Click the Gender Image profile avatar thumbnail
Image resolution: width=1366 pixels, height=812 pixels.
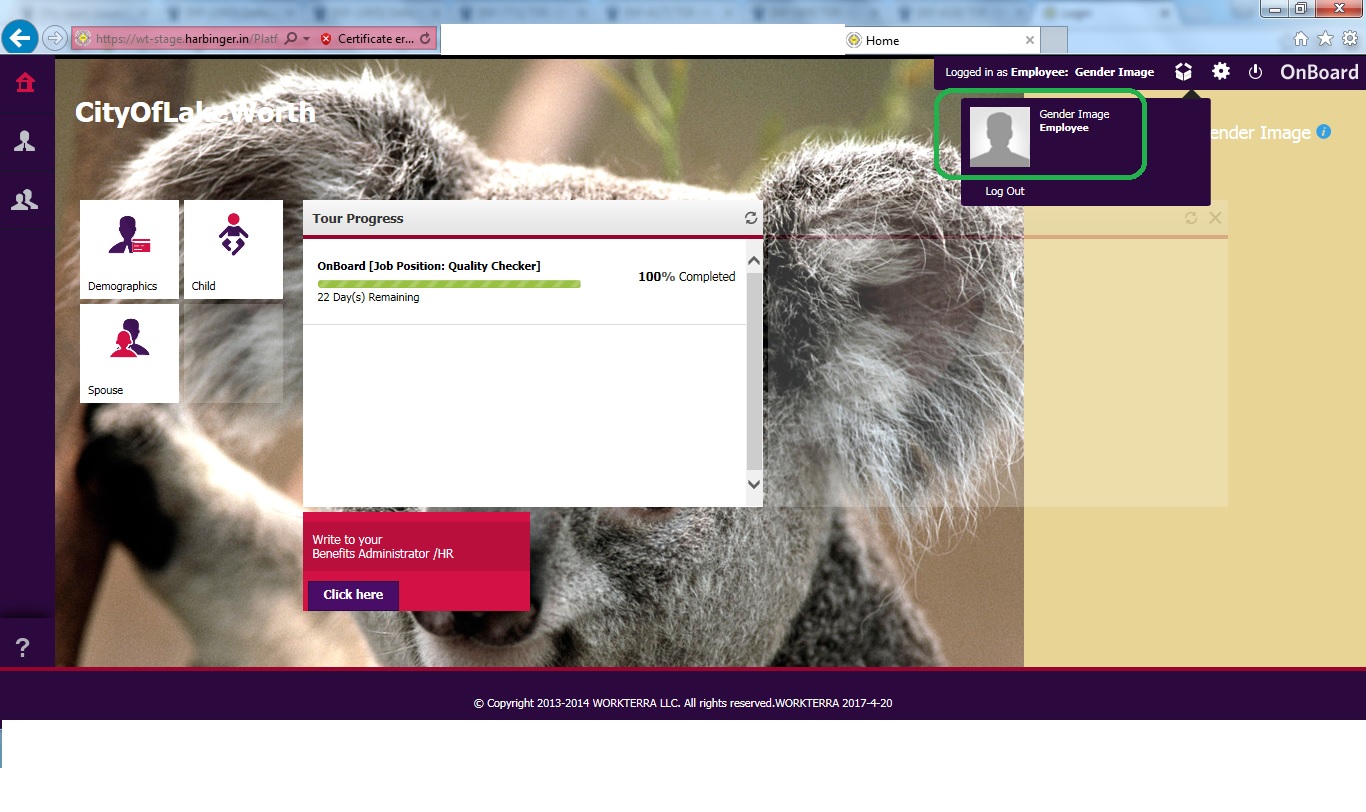(x=1000, y=137)
